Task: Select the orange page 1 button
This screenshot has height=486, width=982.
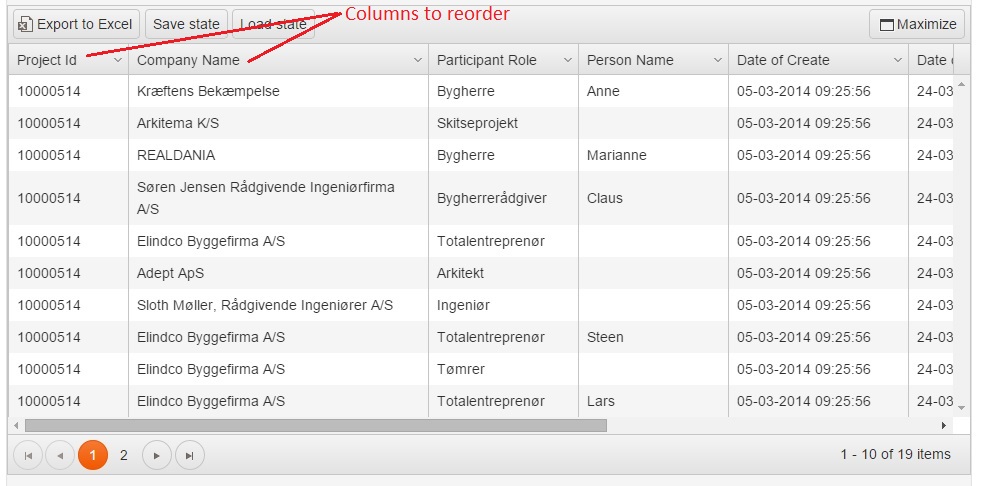Action: click(93, 455)
